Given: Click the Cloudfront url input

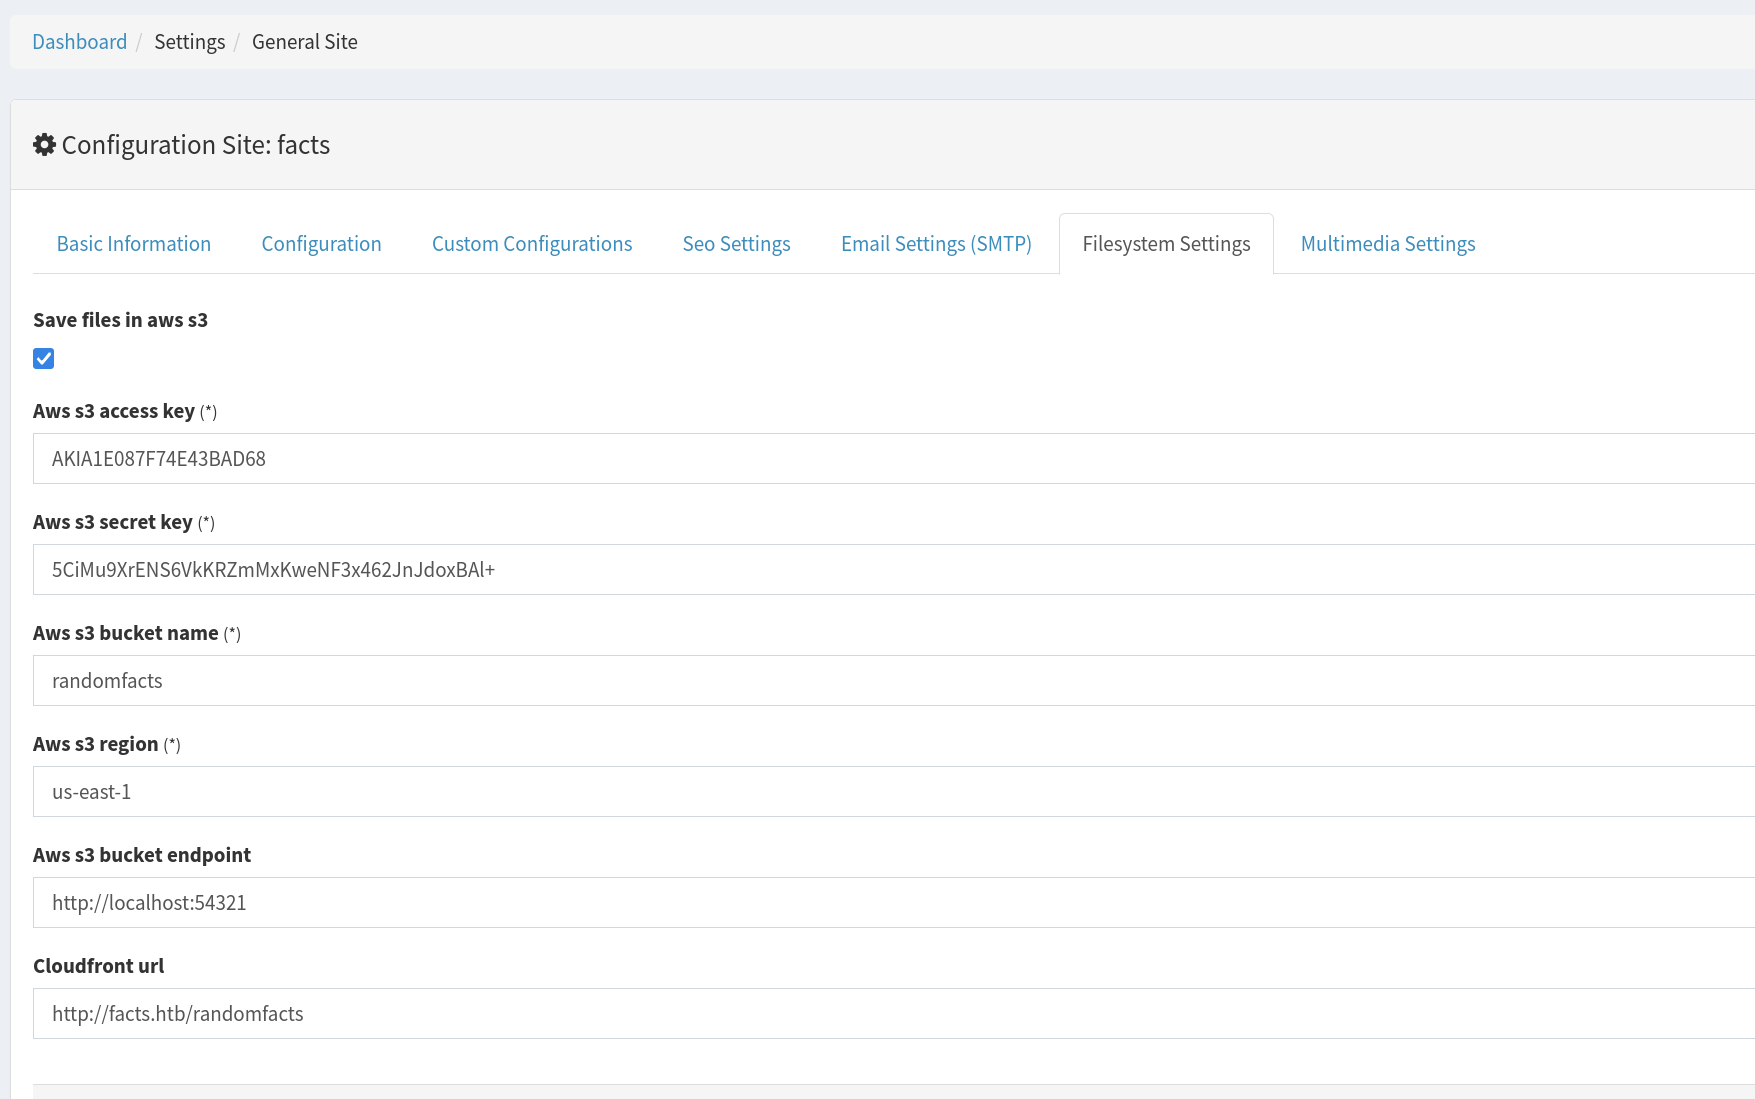Looking at the screenshot, I should coord(600,1013).
